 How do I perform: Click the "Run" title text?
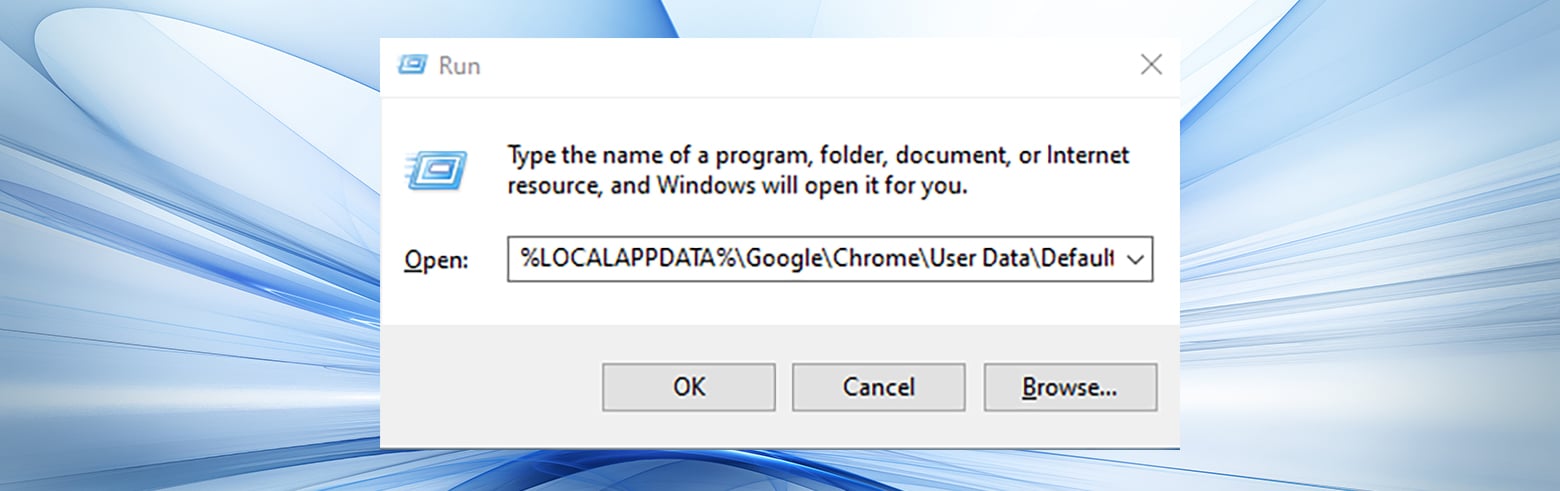[x=460, y=66]
